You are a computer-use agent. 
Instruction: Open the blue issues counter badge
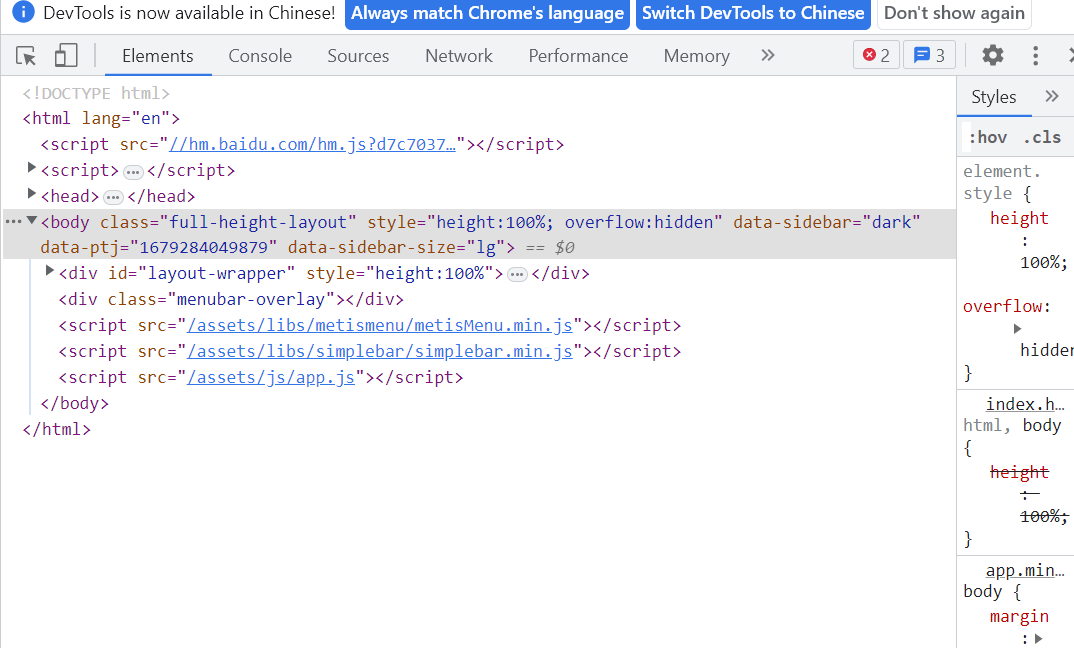tap(929, 55)
